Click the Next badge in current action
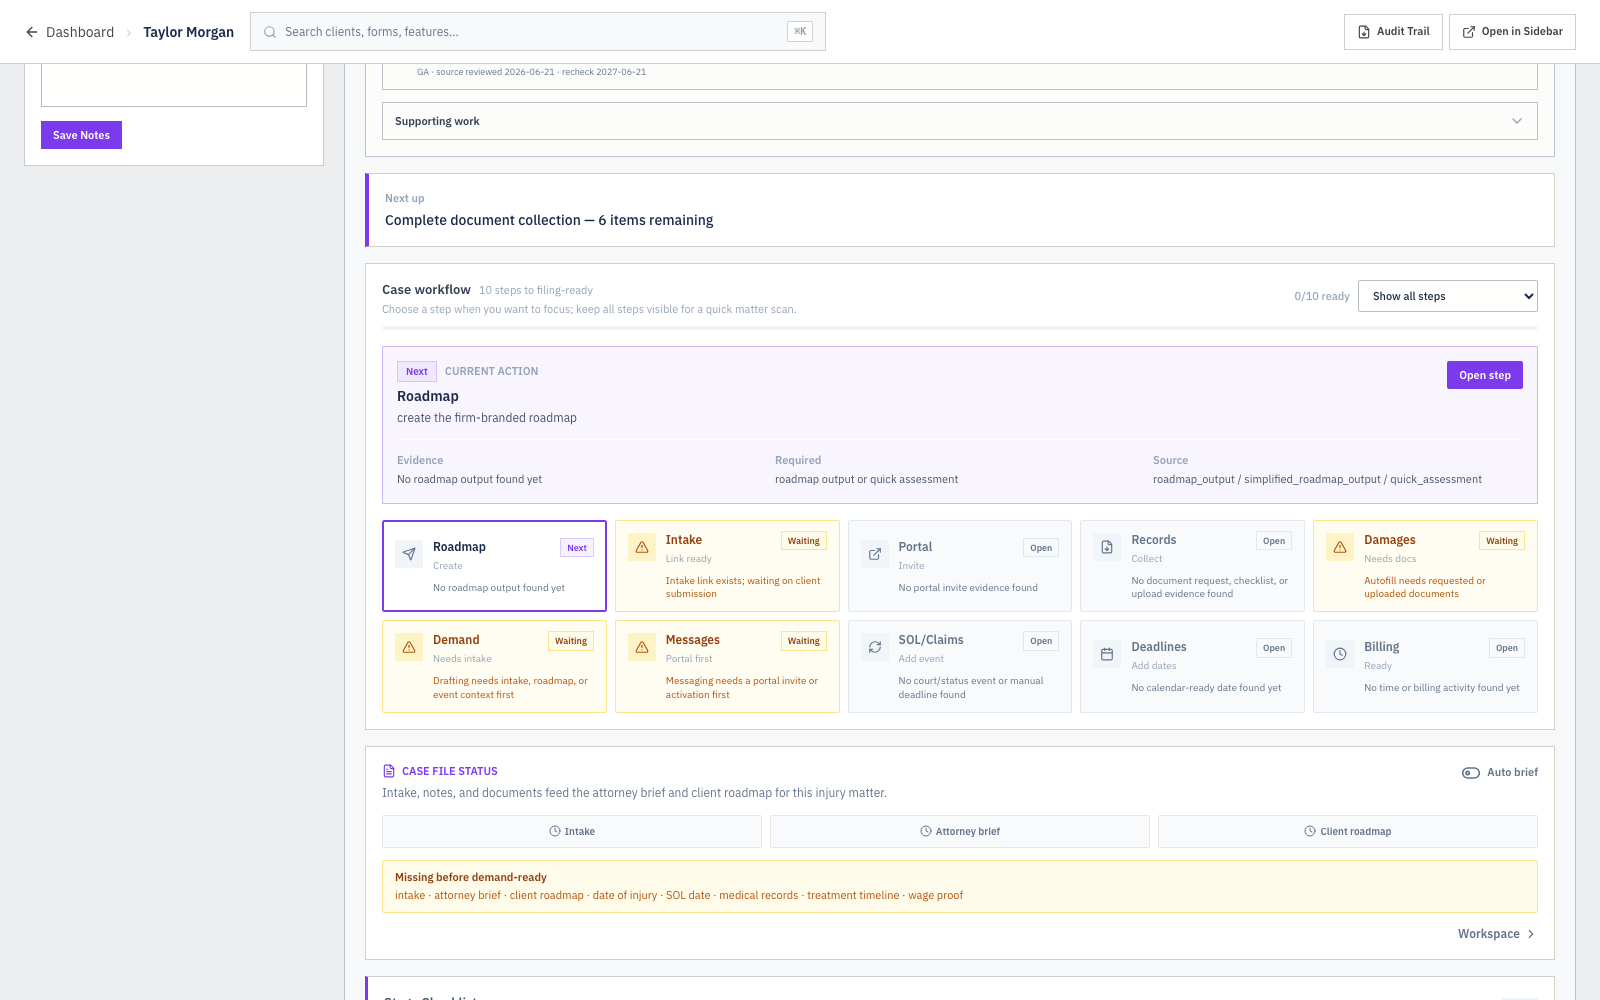The image size is (1600, 1000). coord(417,371)
